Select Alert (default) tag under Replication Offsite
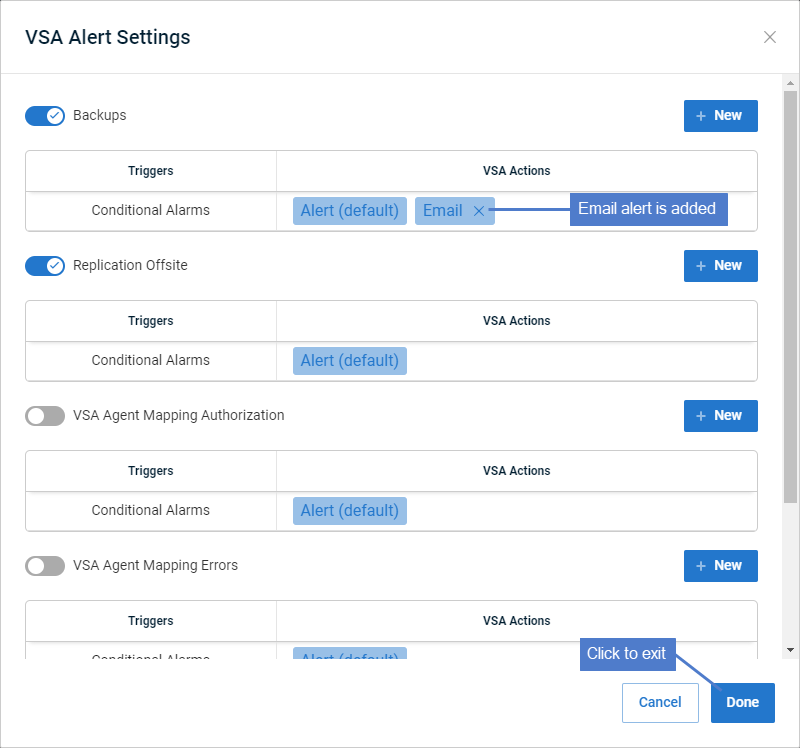 349,361
